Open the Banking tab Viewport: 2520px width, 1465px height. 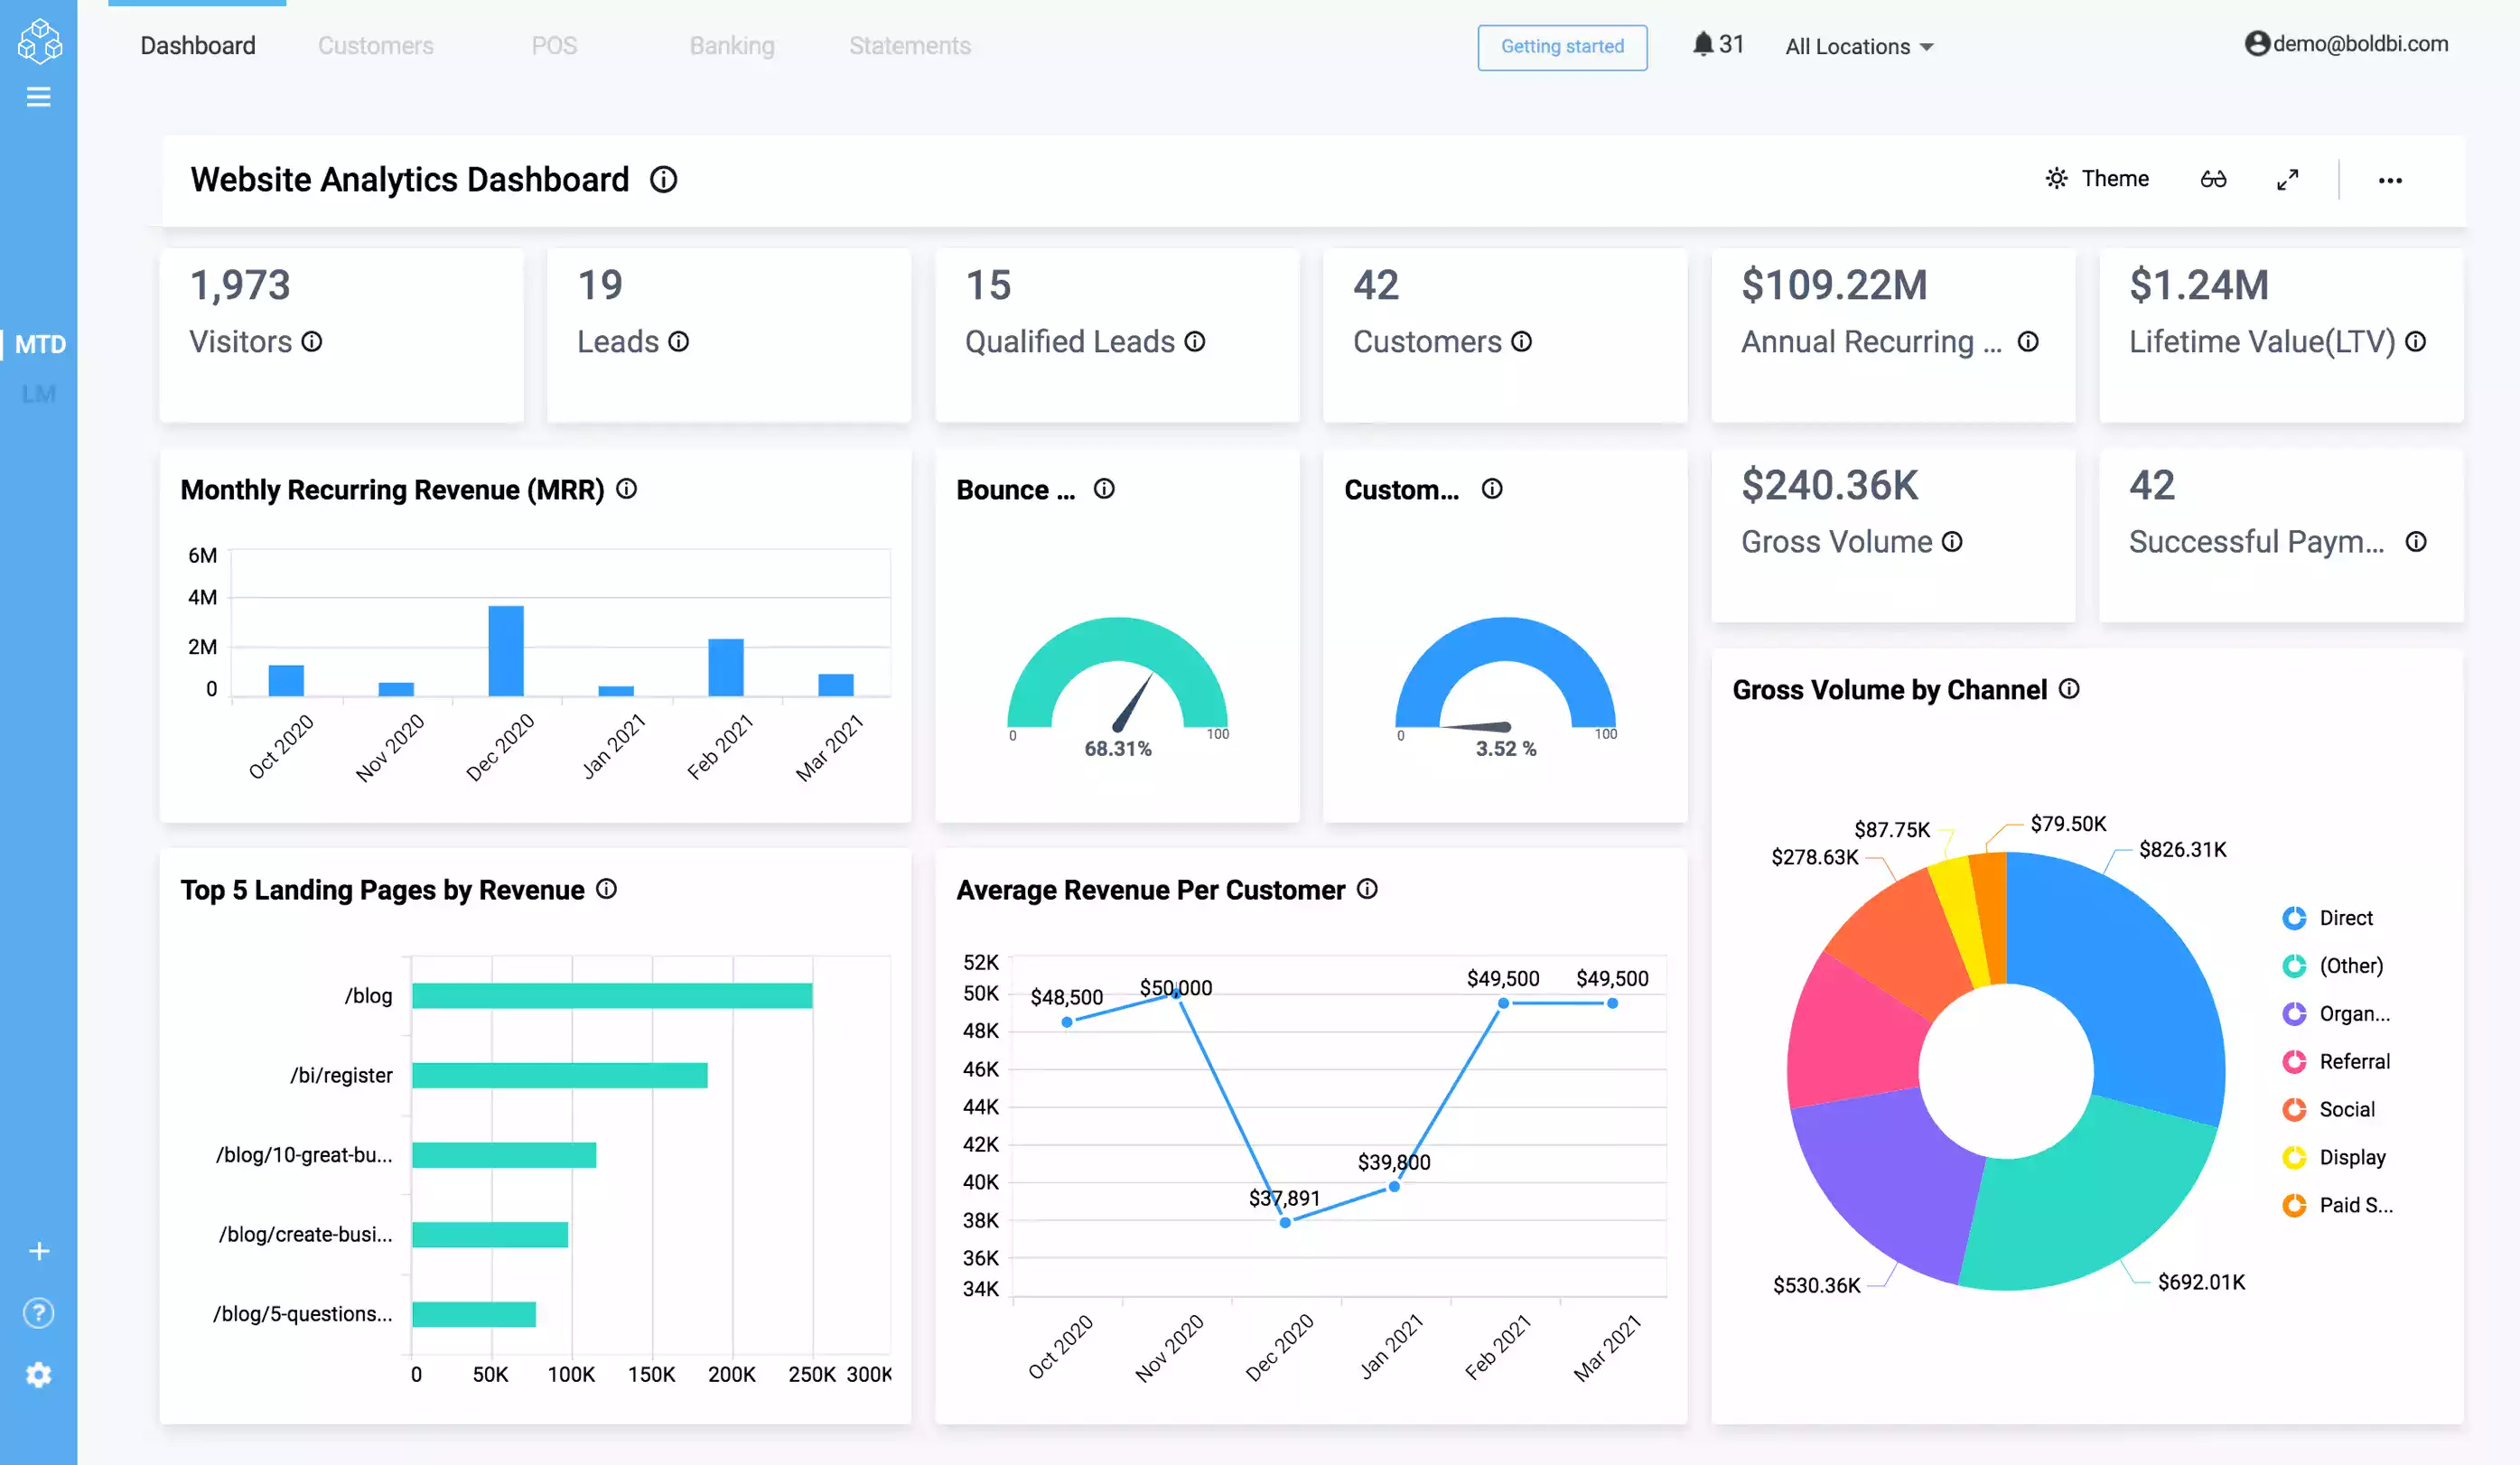point(732,46)
